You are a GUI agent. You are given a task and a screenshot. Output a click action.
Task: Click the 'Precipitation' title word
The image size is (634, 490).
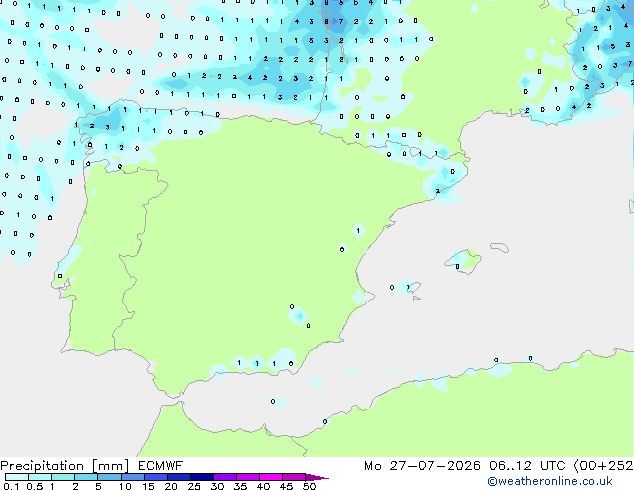(x=42, y=466)
